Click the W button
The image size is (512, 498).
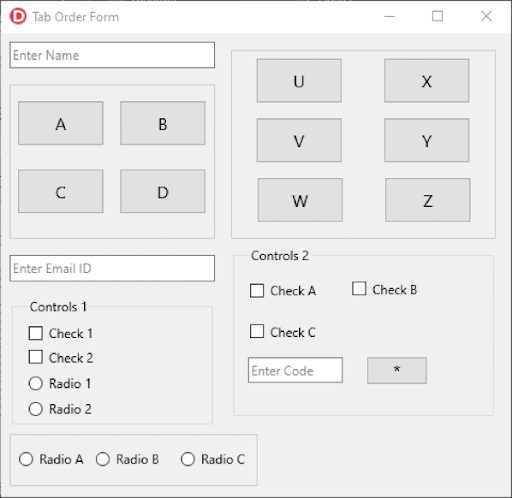coord(300,200)
